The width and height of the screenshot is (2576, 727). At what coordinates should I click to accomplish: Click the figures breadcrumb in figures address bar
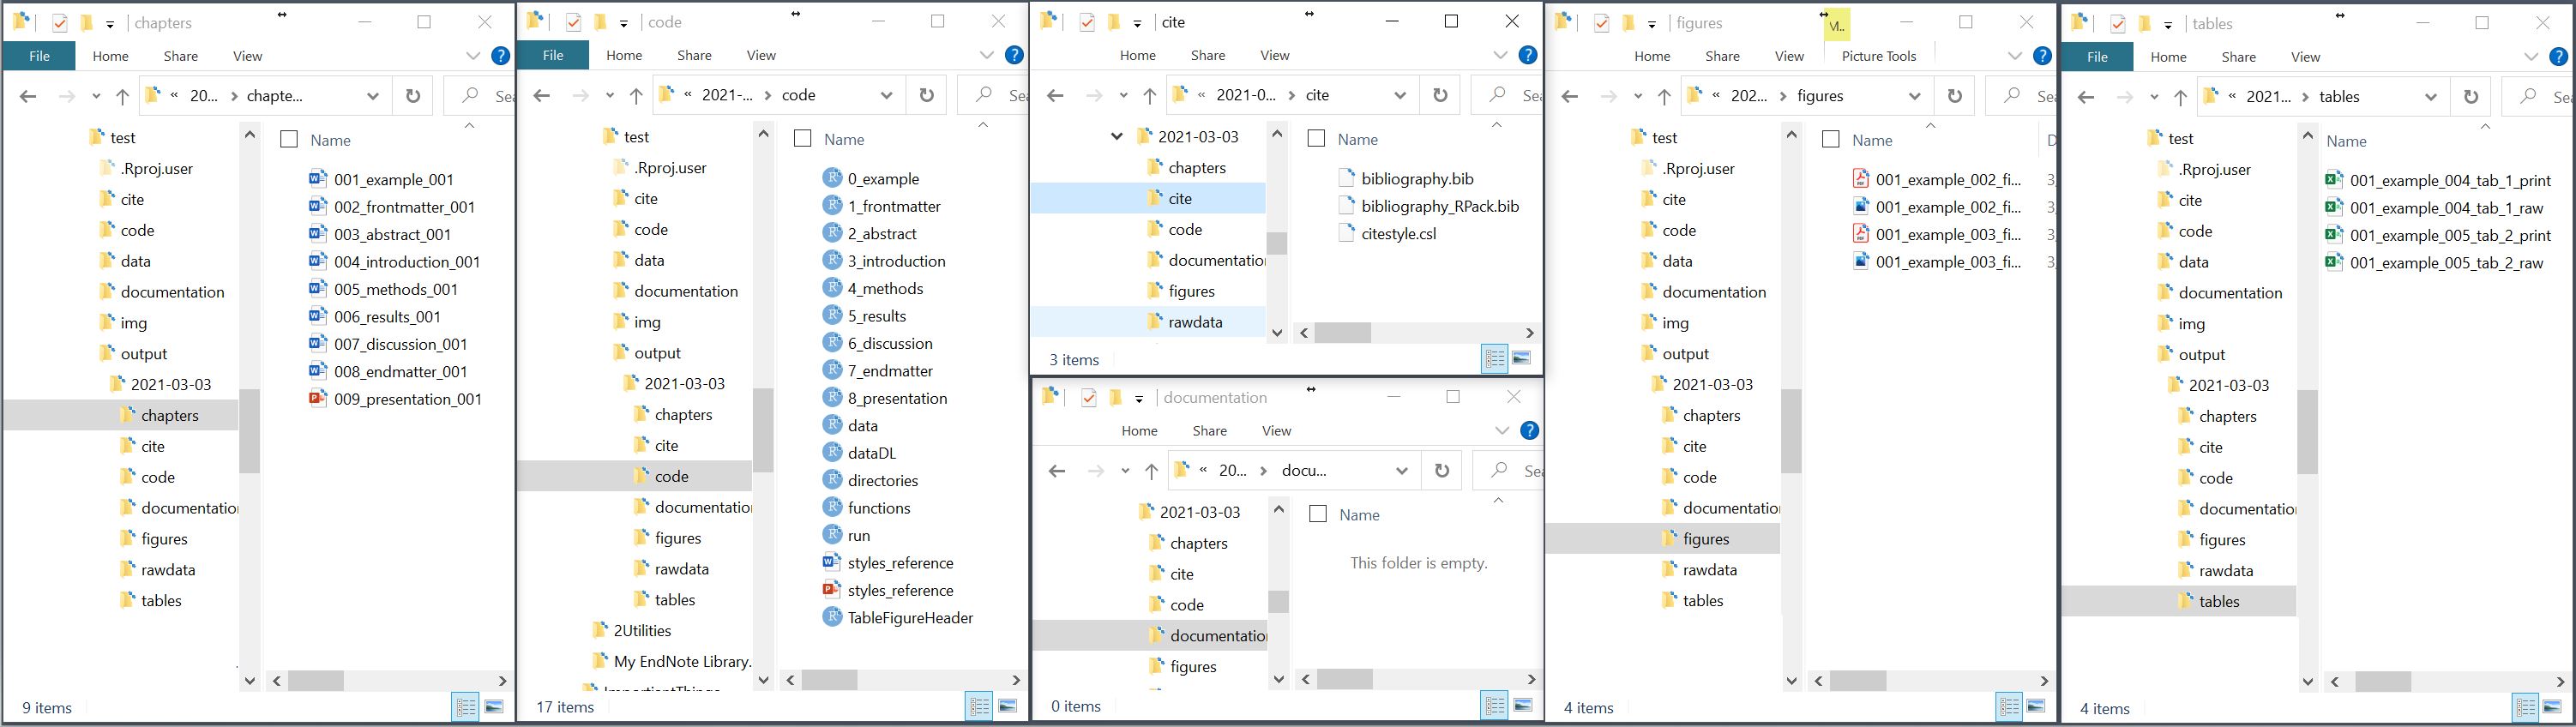(x=1820, y=96)
